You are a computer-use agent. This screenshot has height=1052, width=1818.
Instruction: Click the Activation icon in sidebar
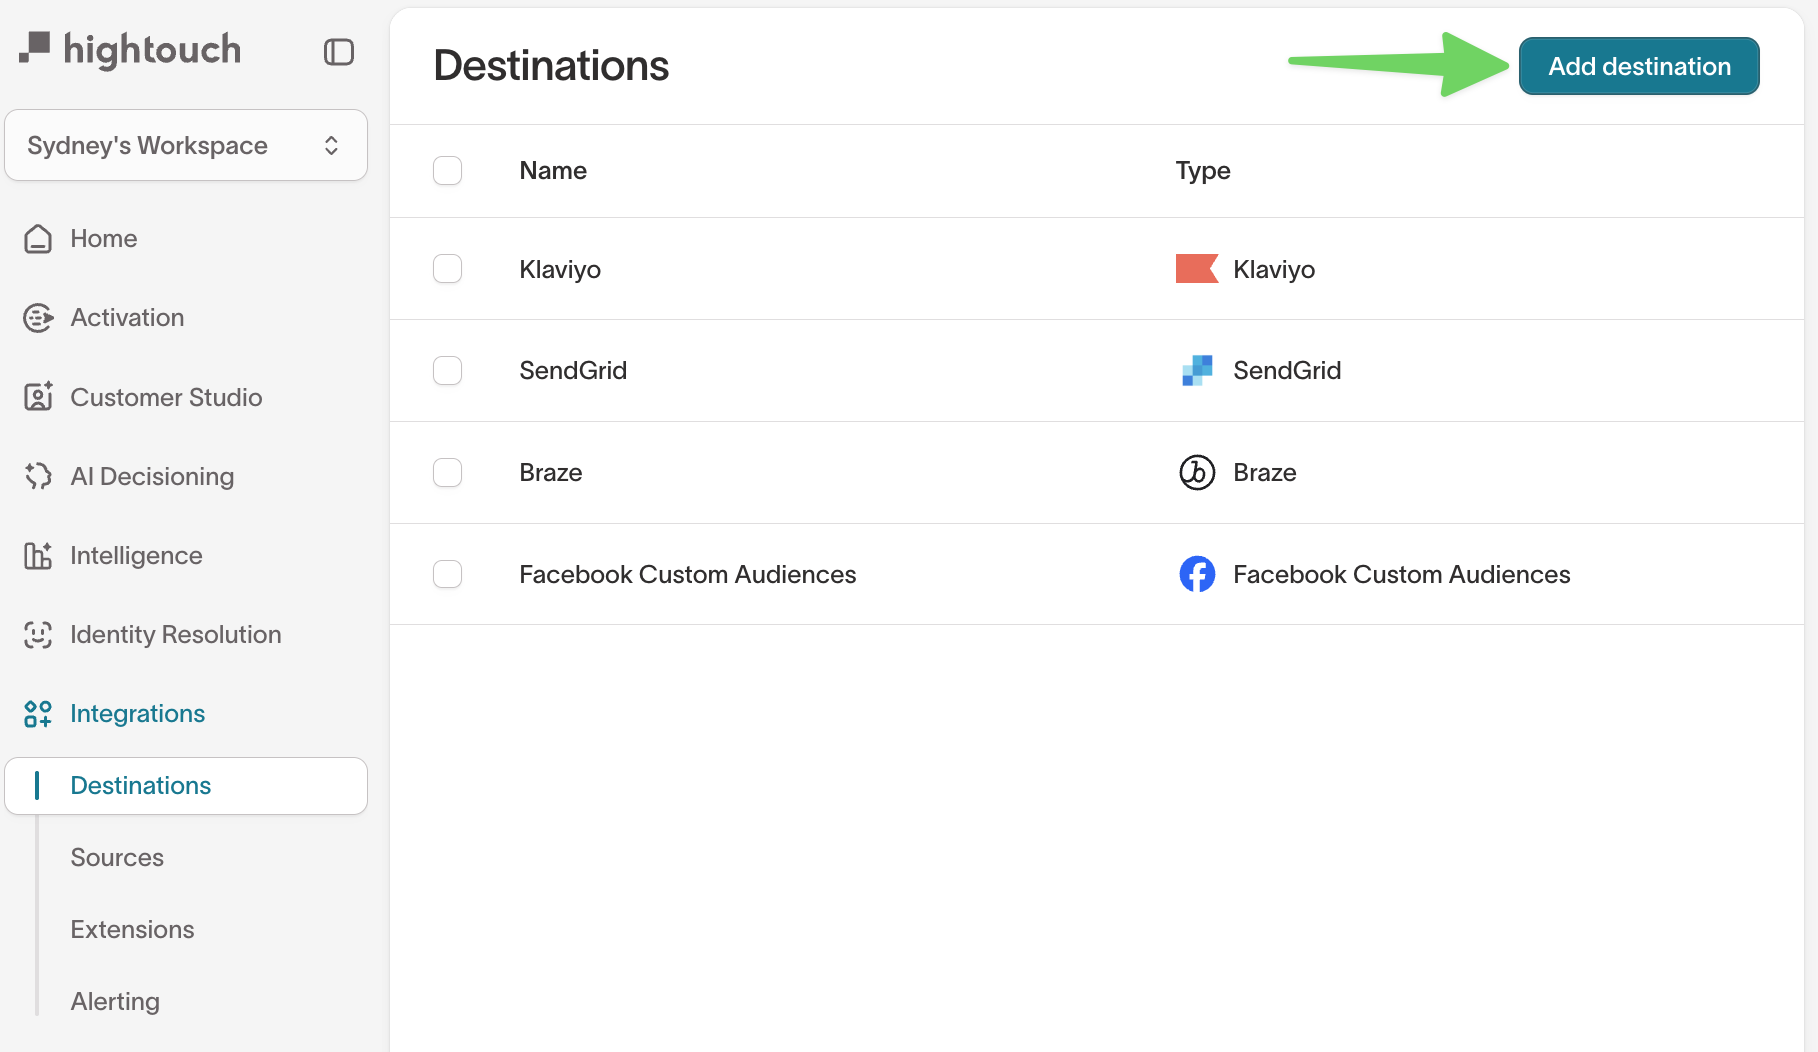[38, 318]
